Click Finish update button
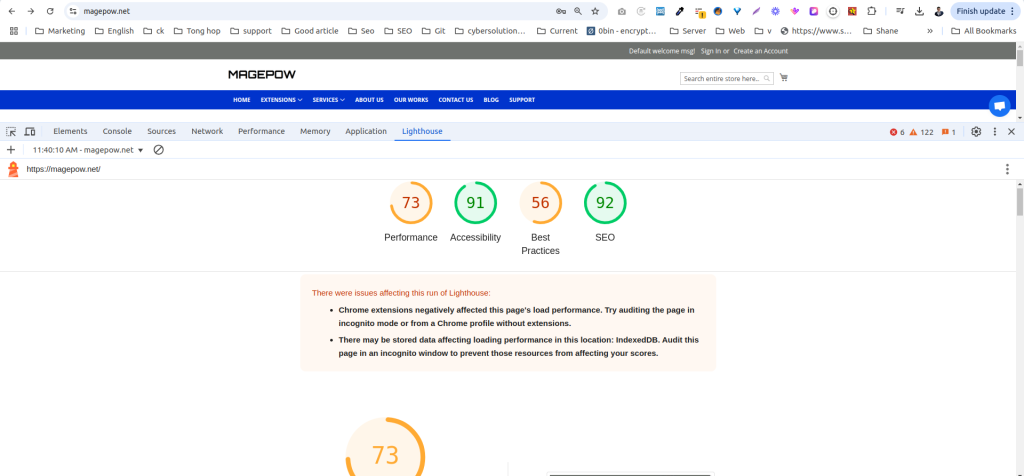1024x476 pixels. click(x=987, y=11)
